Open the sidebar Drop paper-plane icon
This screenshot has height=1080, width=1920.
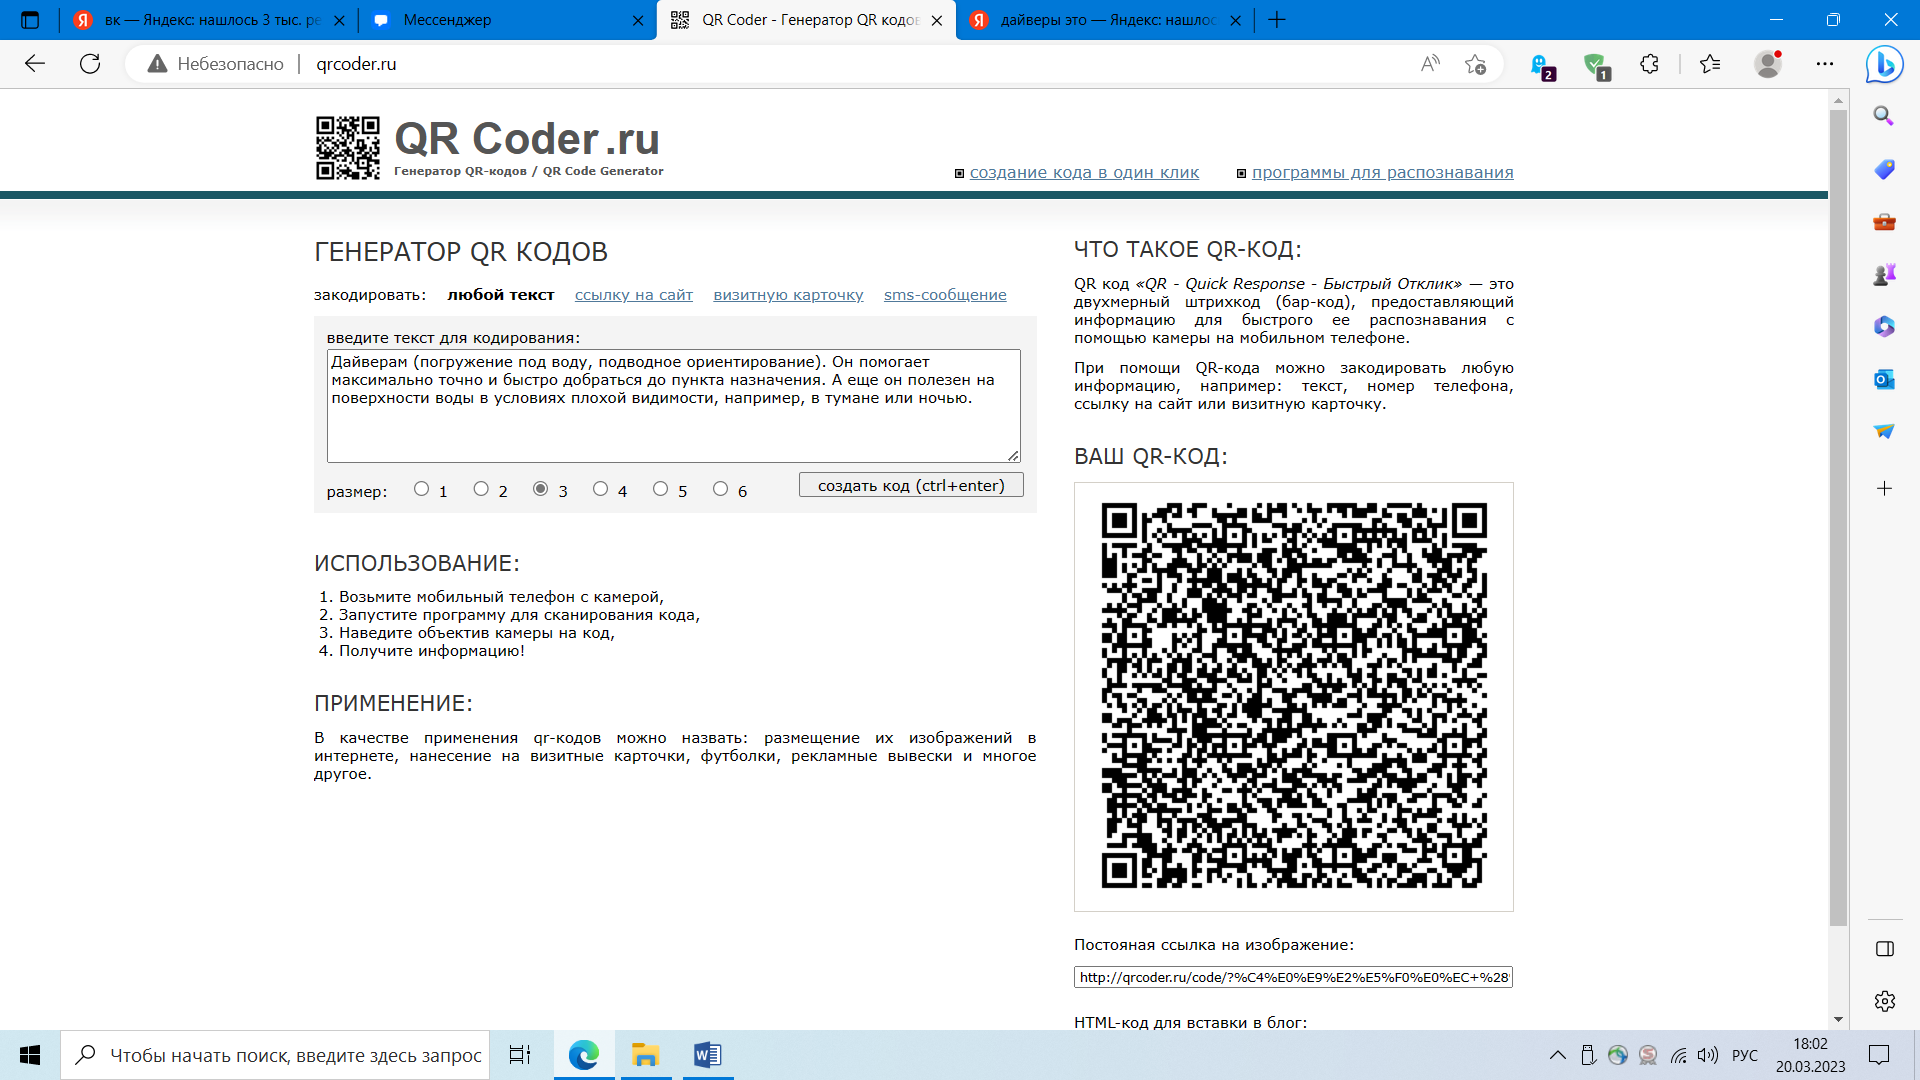click(1884, 431)
